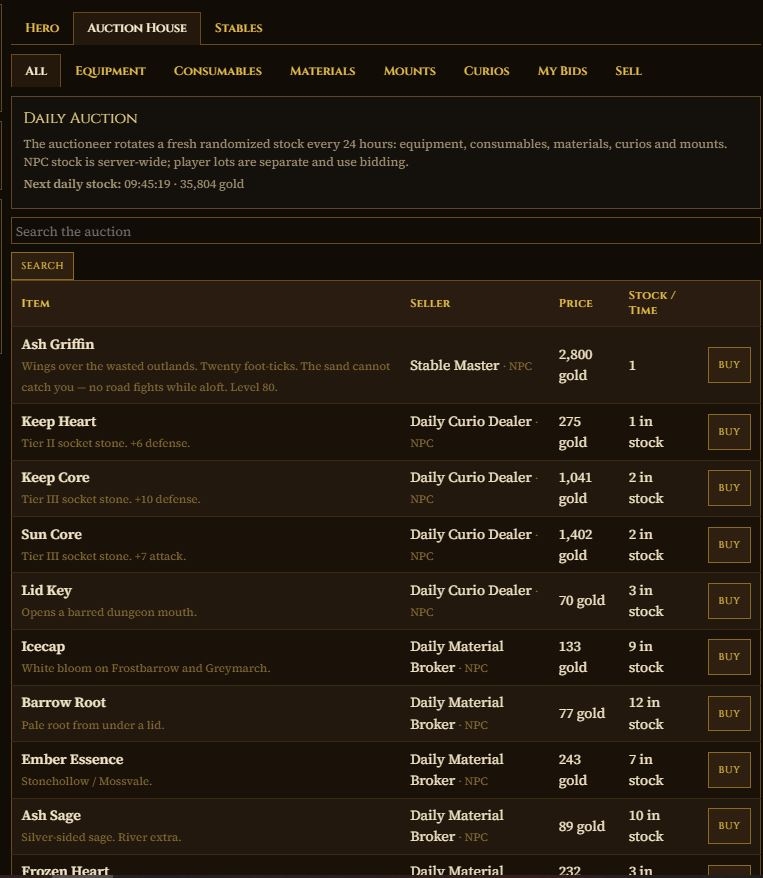Select the Auction House tab
This screenshot has height=878, width=763.
click(137, 28)
